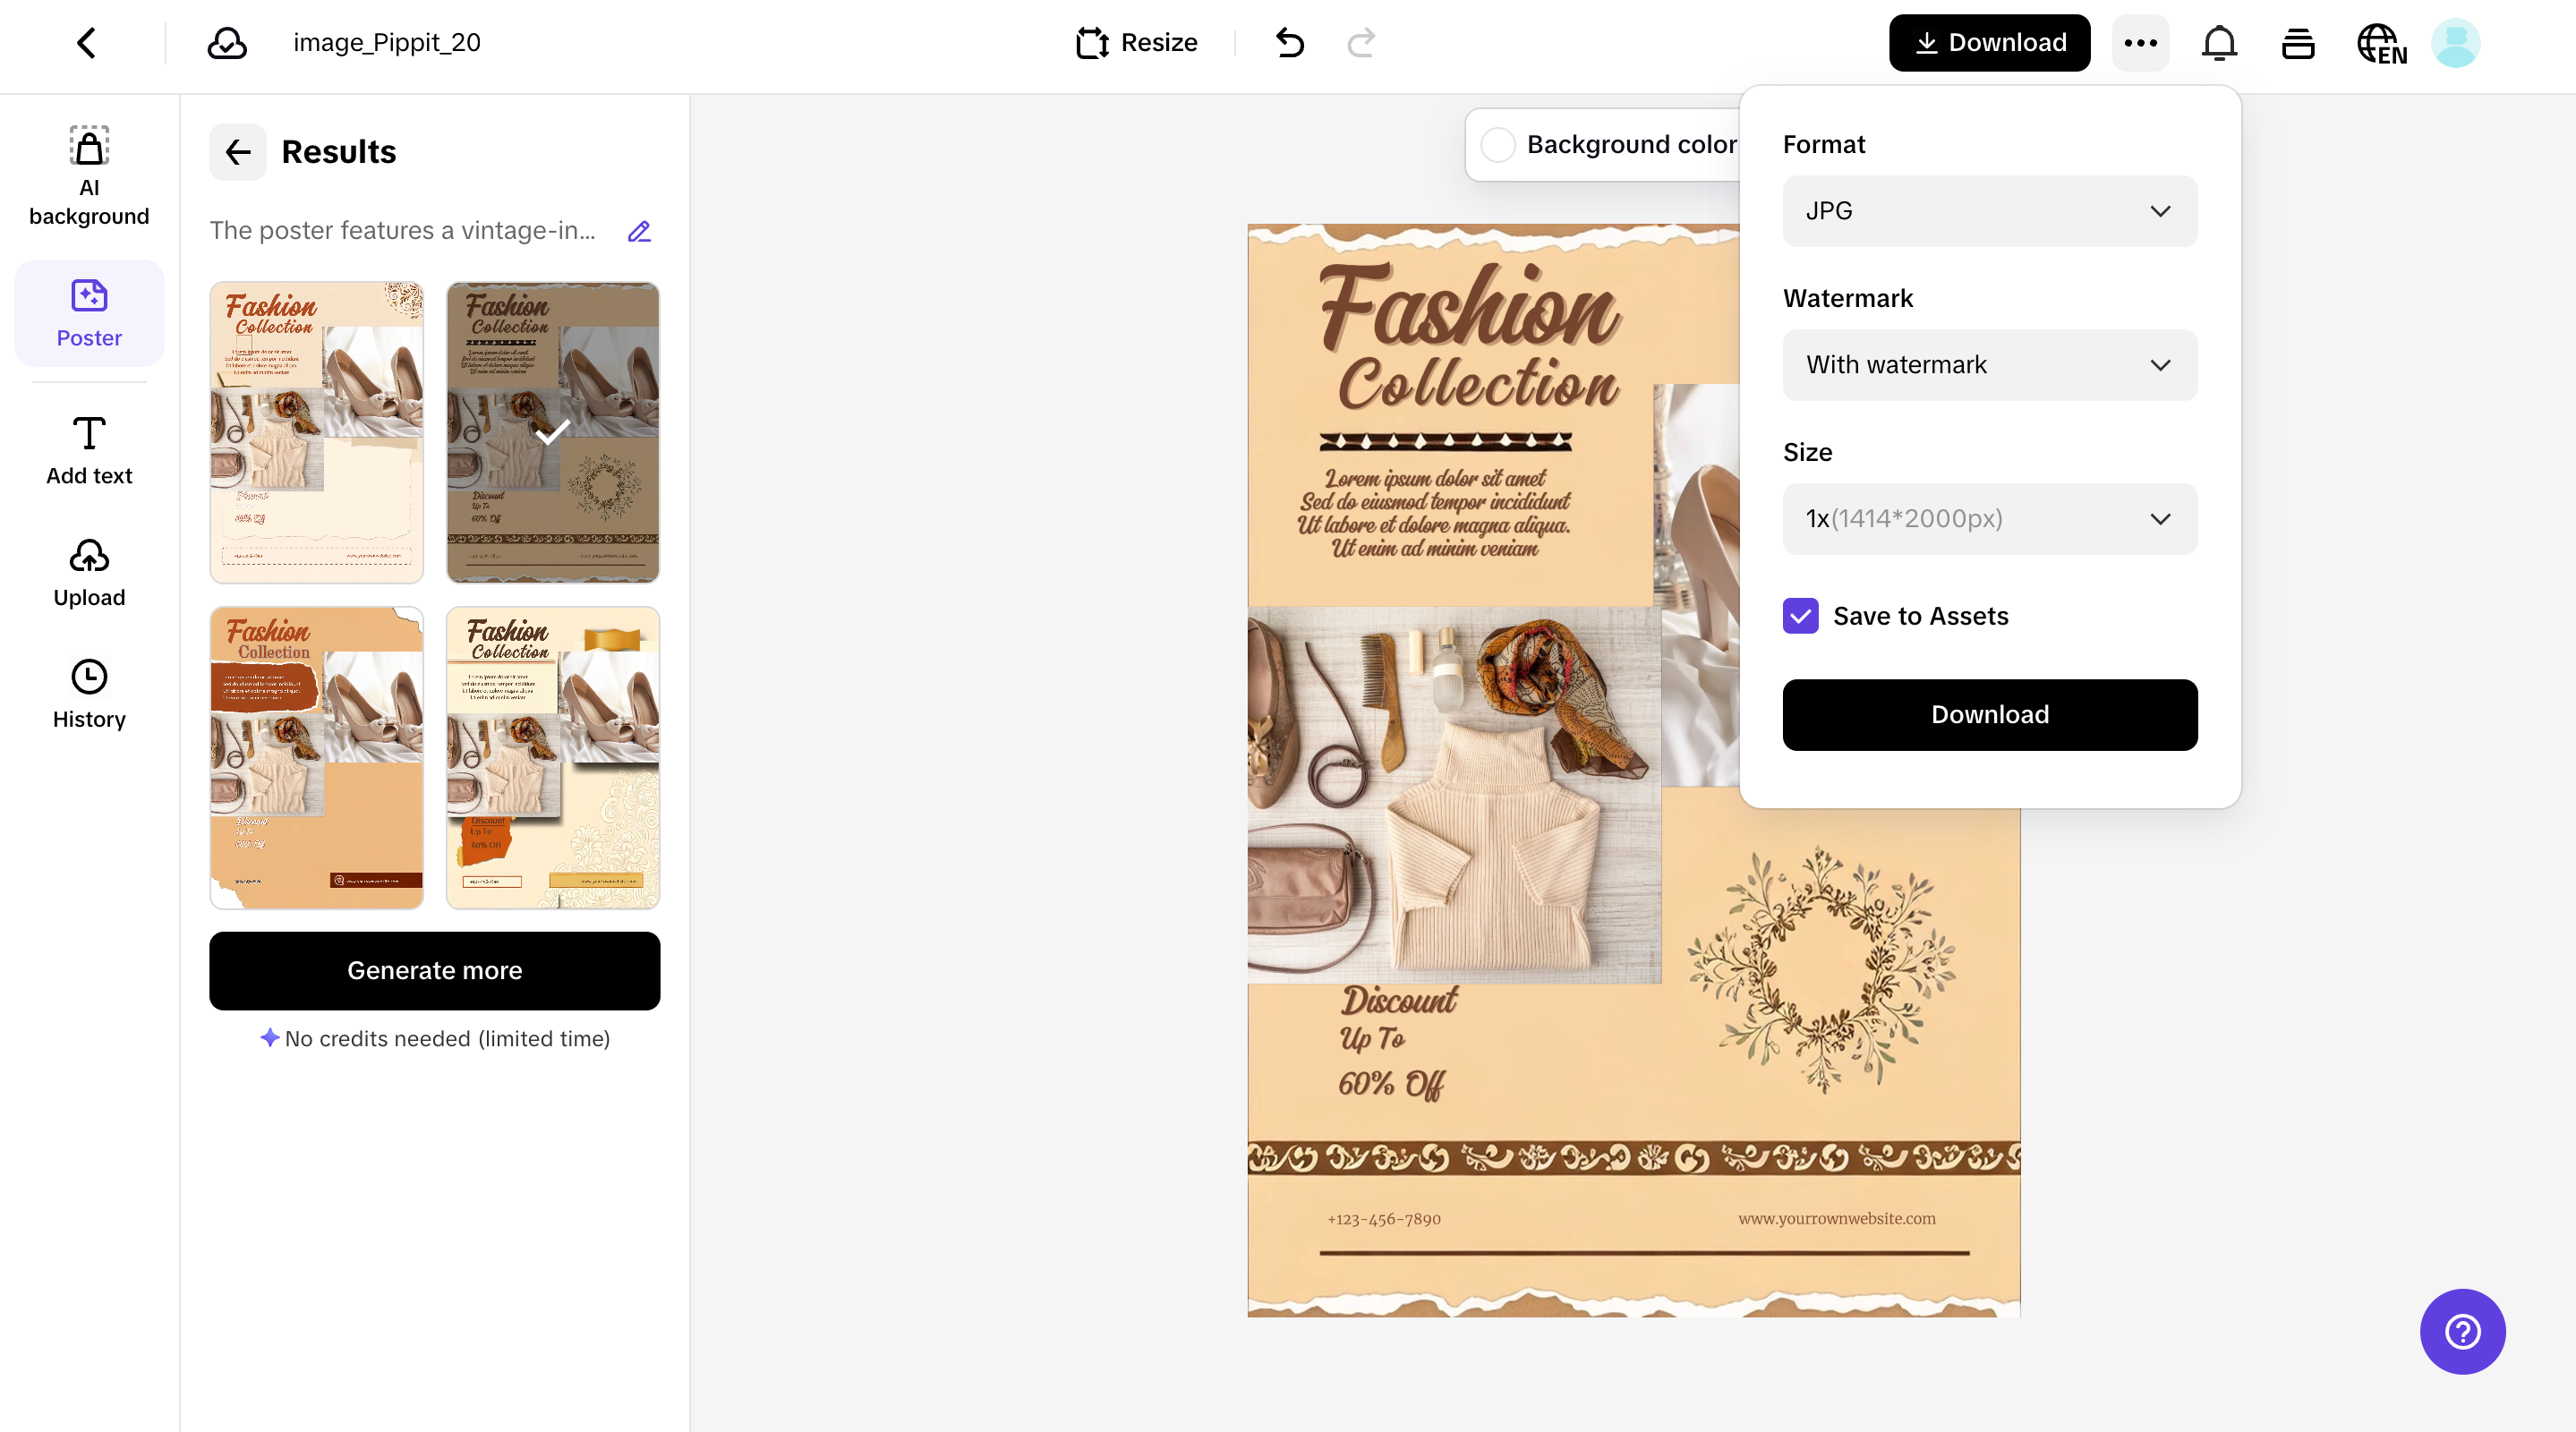The image size is (2576, 1432).
Task: Click the edit prompt pencil icon
Action: [x=639, y=231]
